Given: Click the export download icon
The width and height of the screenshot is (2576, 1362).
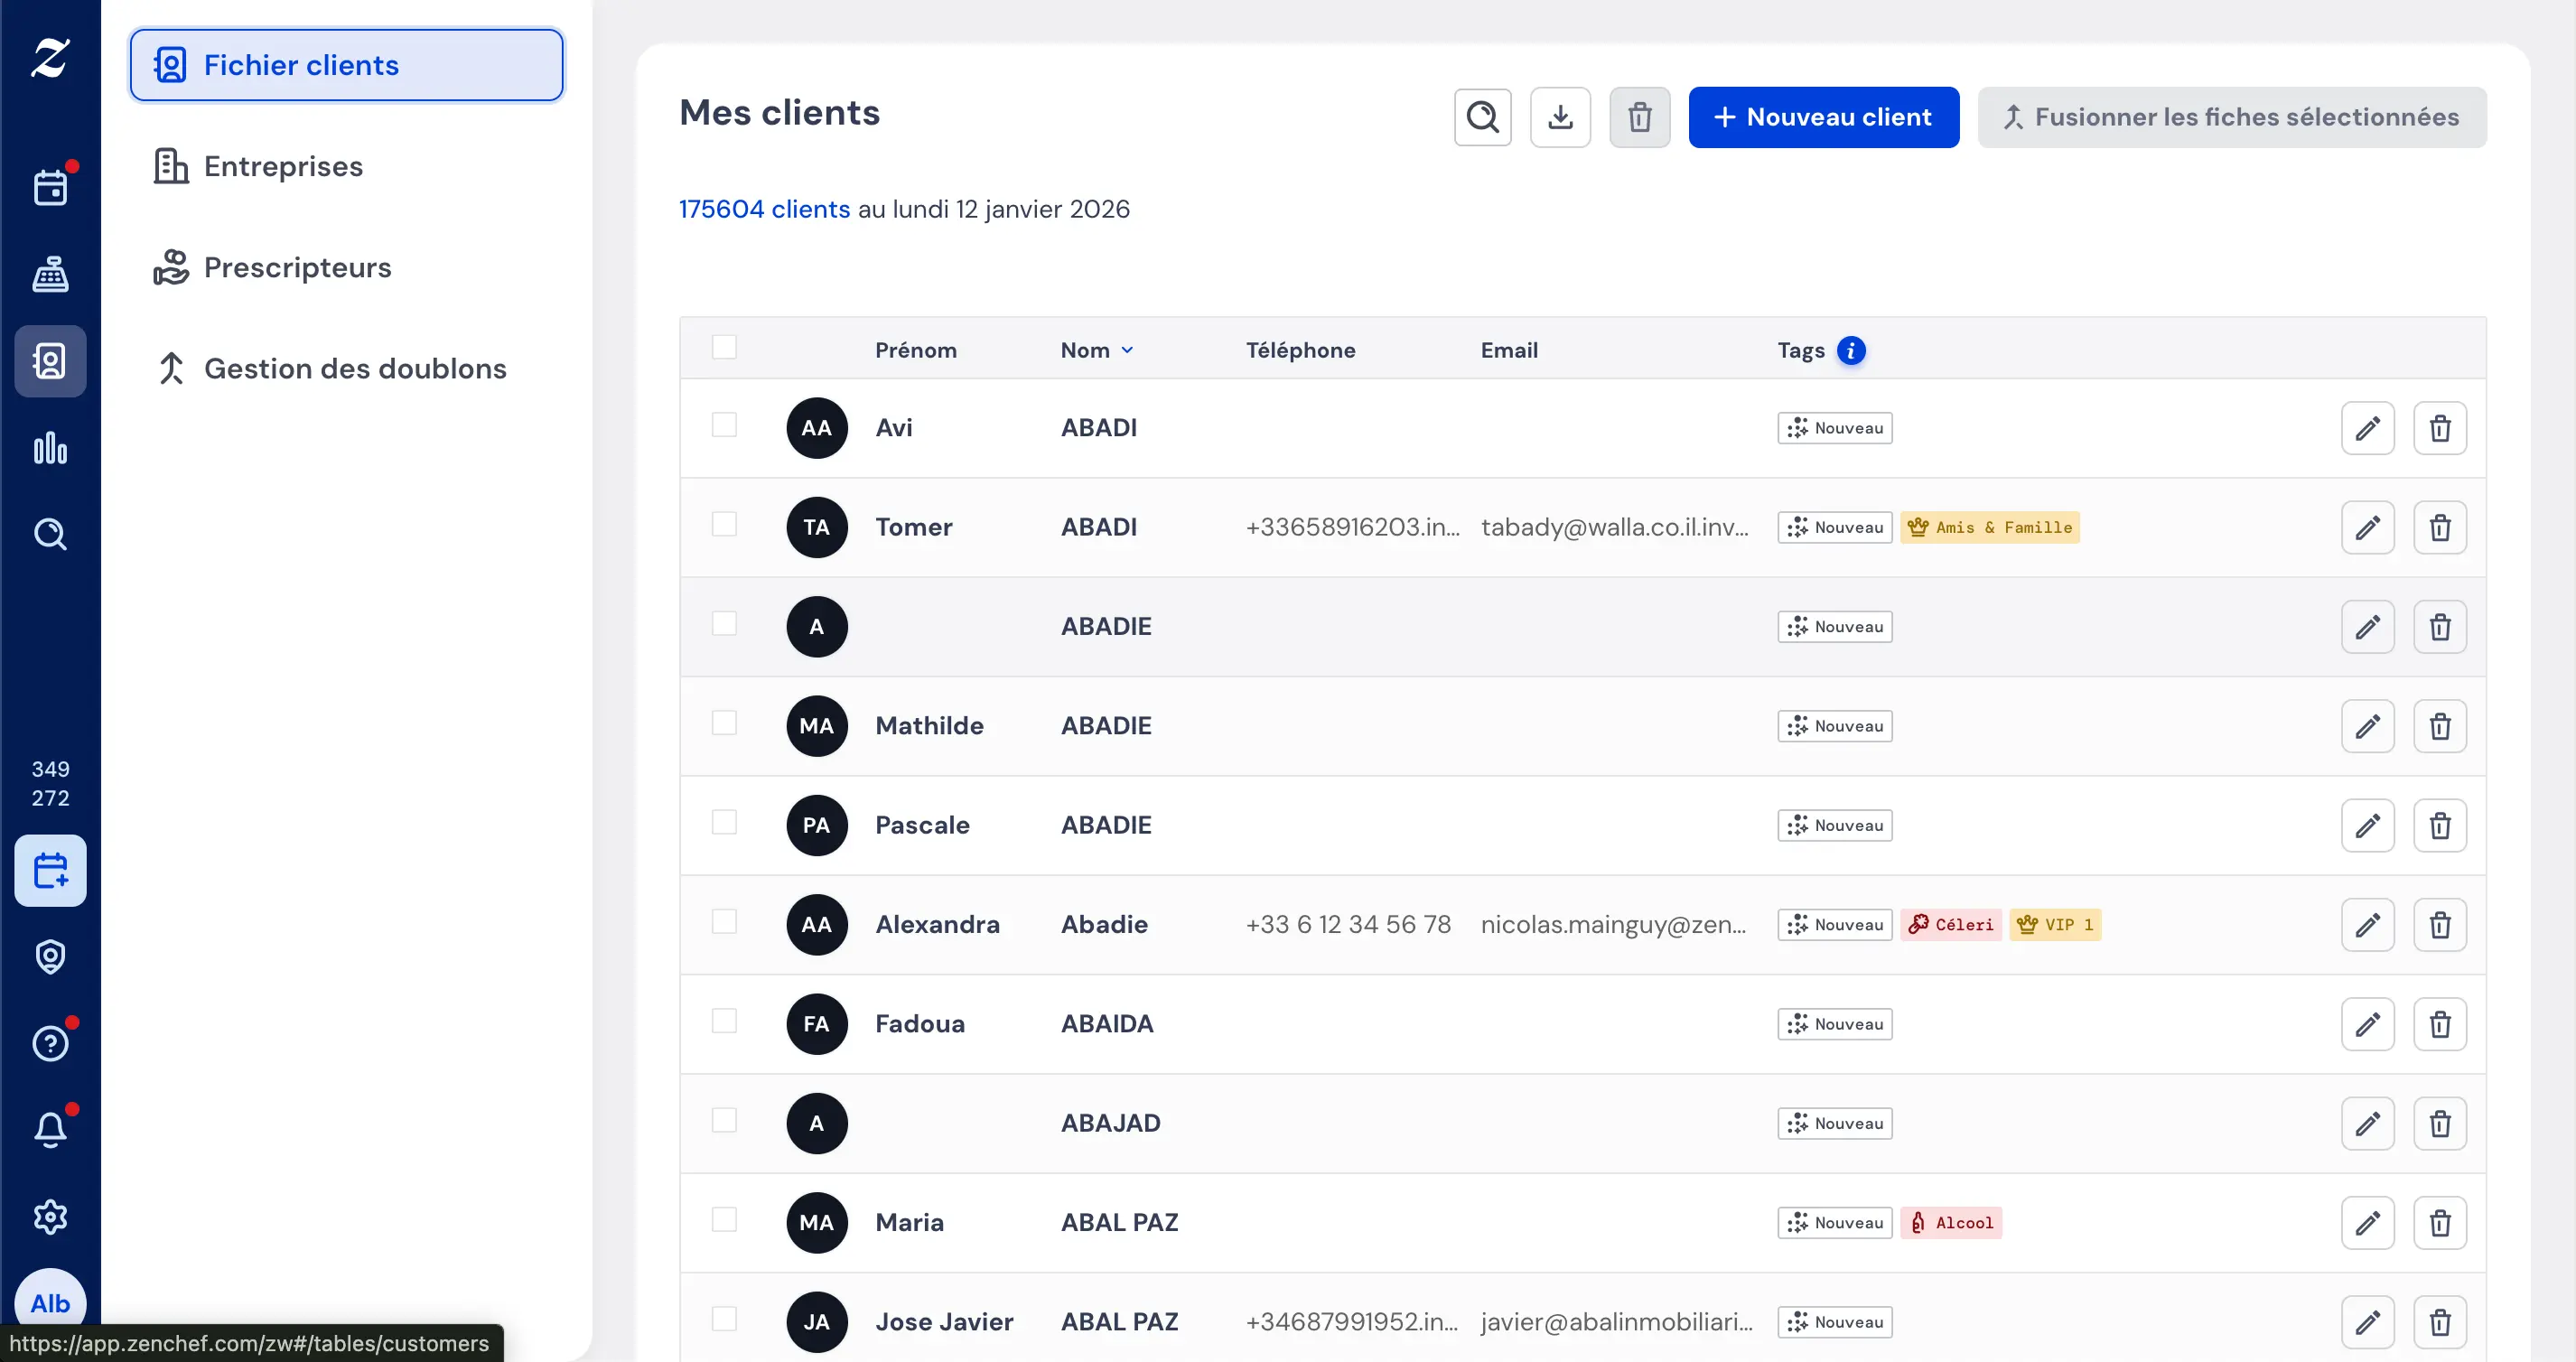Looking at the screenshot, I should click(1559, 117).
